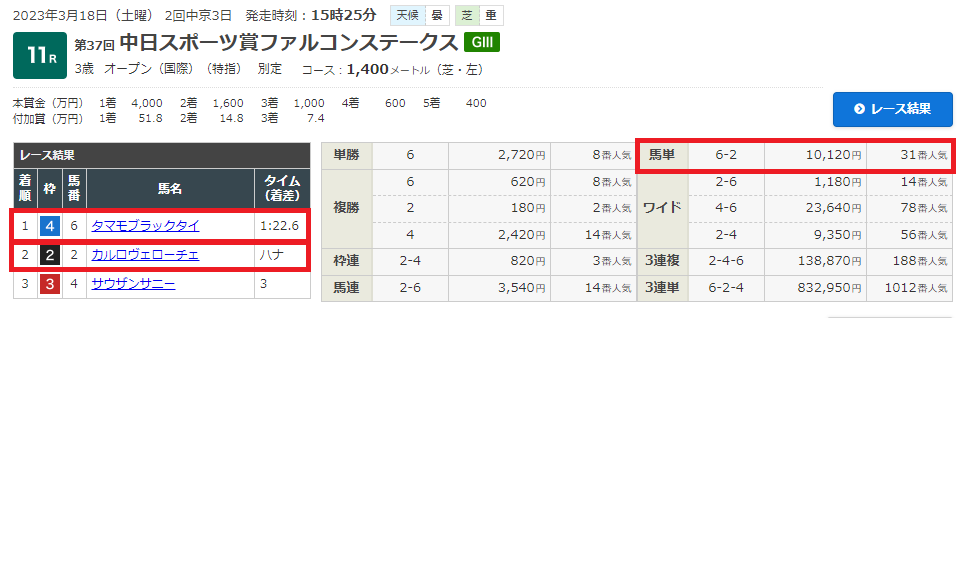Open the タマモブラックタイ horse link
Screen dimensions: 965x579
tap(145, 226)
